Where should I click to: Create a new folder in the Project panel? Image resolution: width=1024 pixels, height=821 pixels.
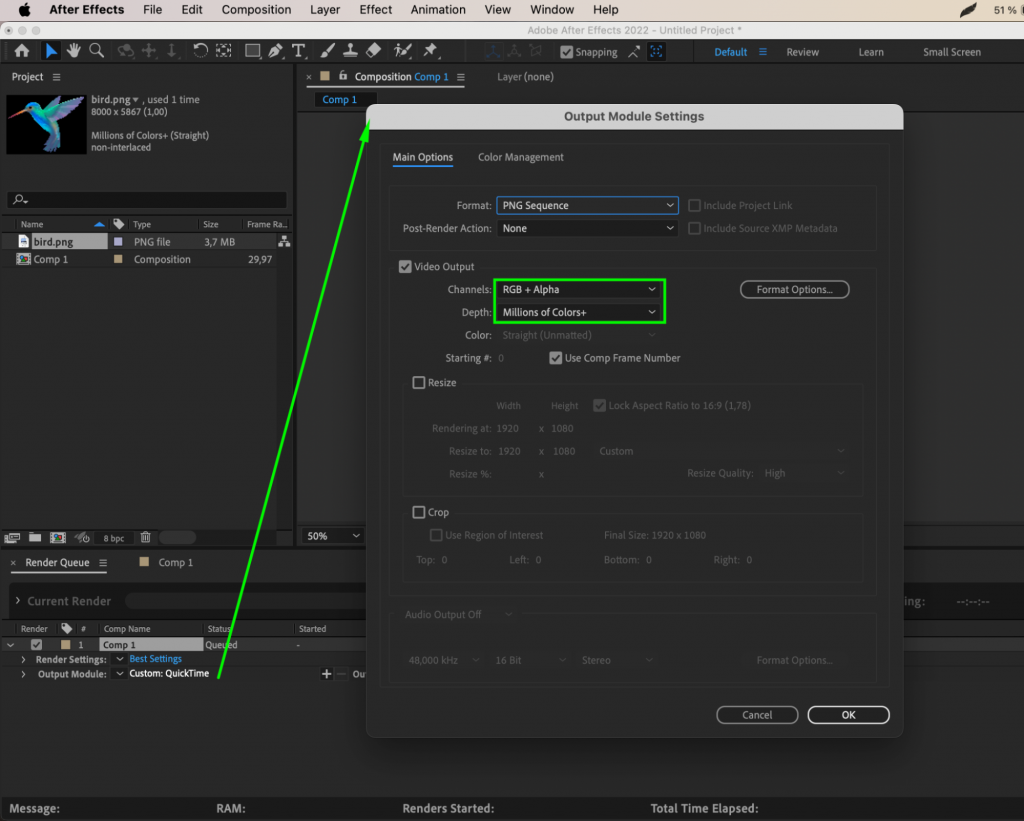coord(34,537)
